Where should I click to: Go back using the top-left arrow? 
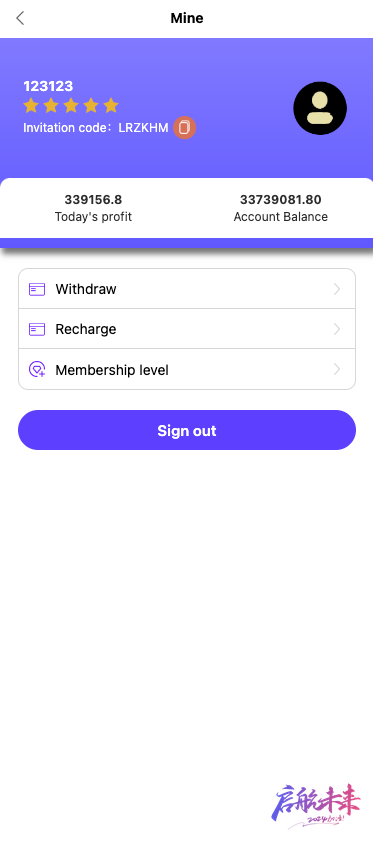click(20, 18)
